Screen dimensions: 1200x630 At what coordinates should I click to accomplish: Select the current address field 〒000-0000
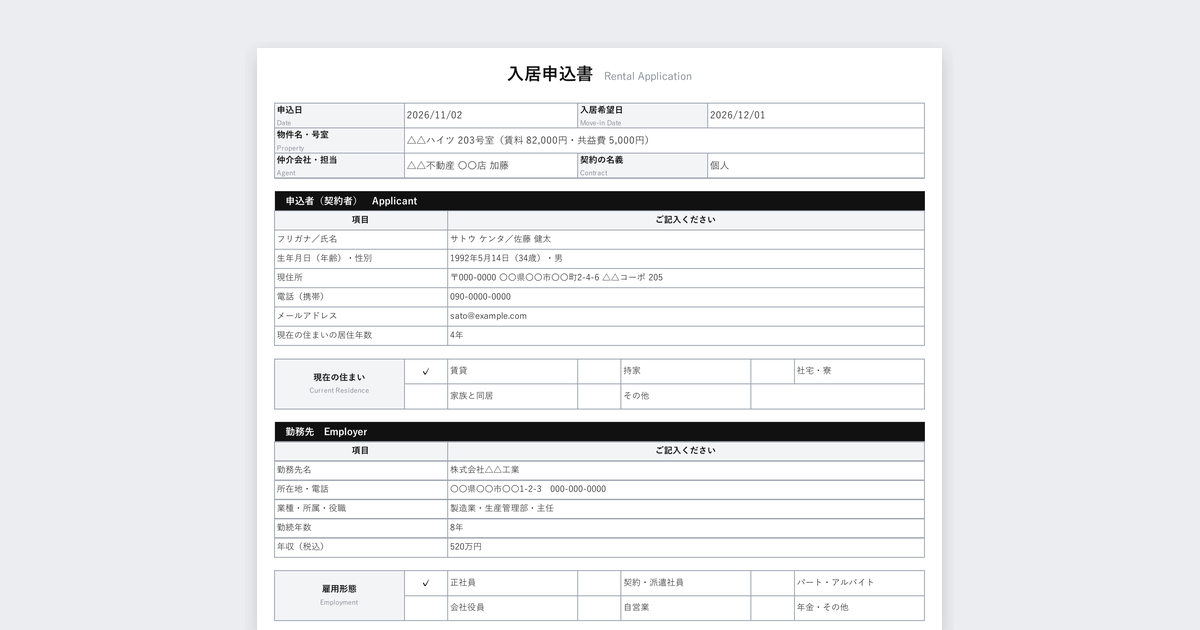[x=686, y=278]
